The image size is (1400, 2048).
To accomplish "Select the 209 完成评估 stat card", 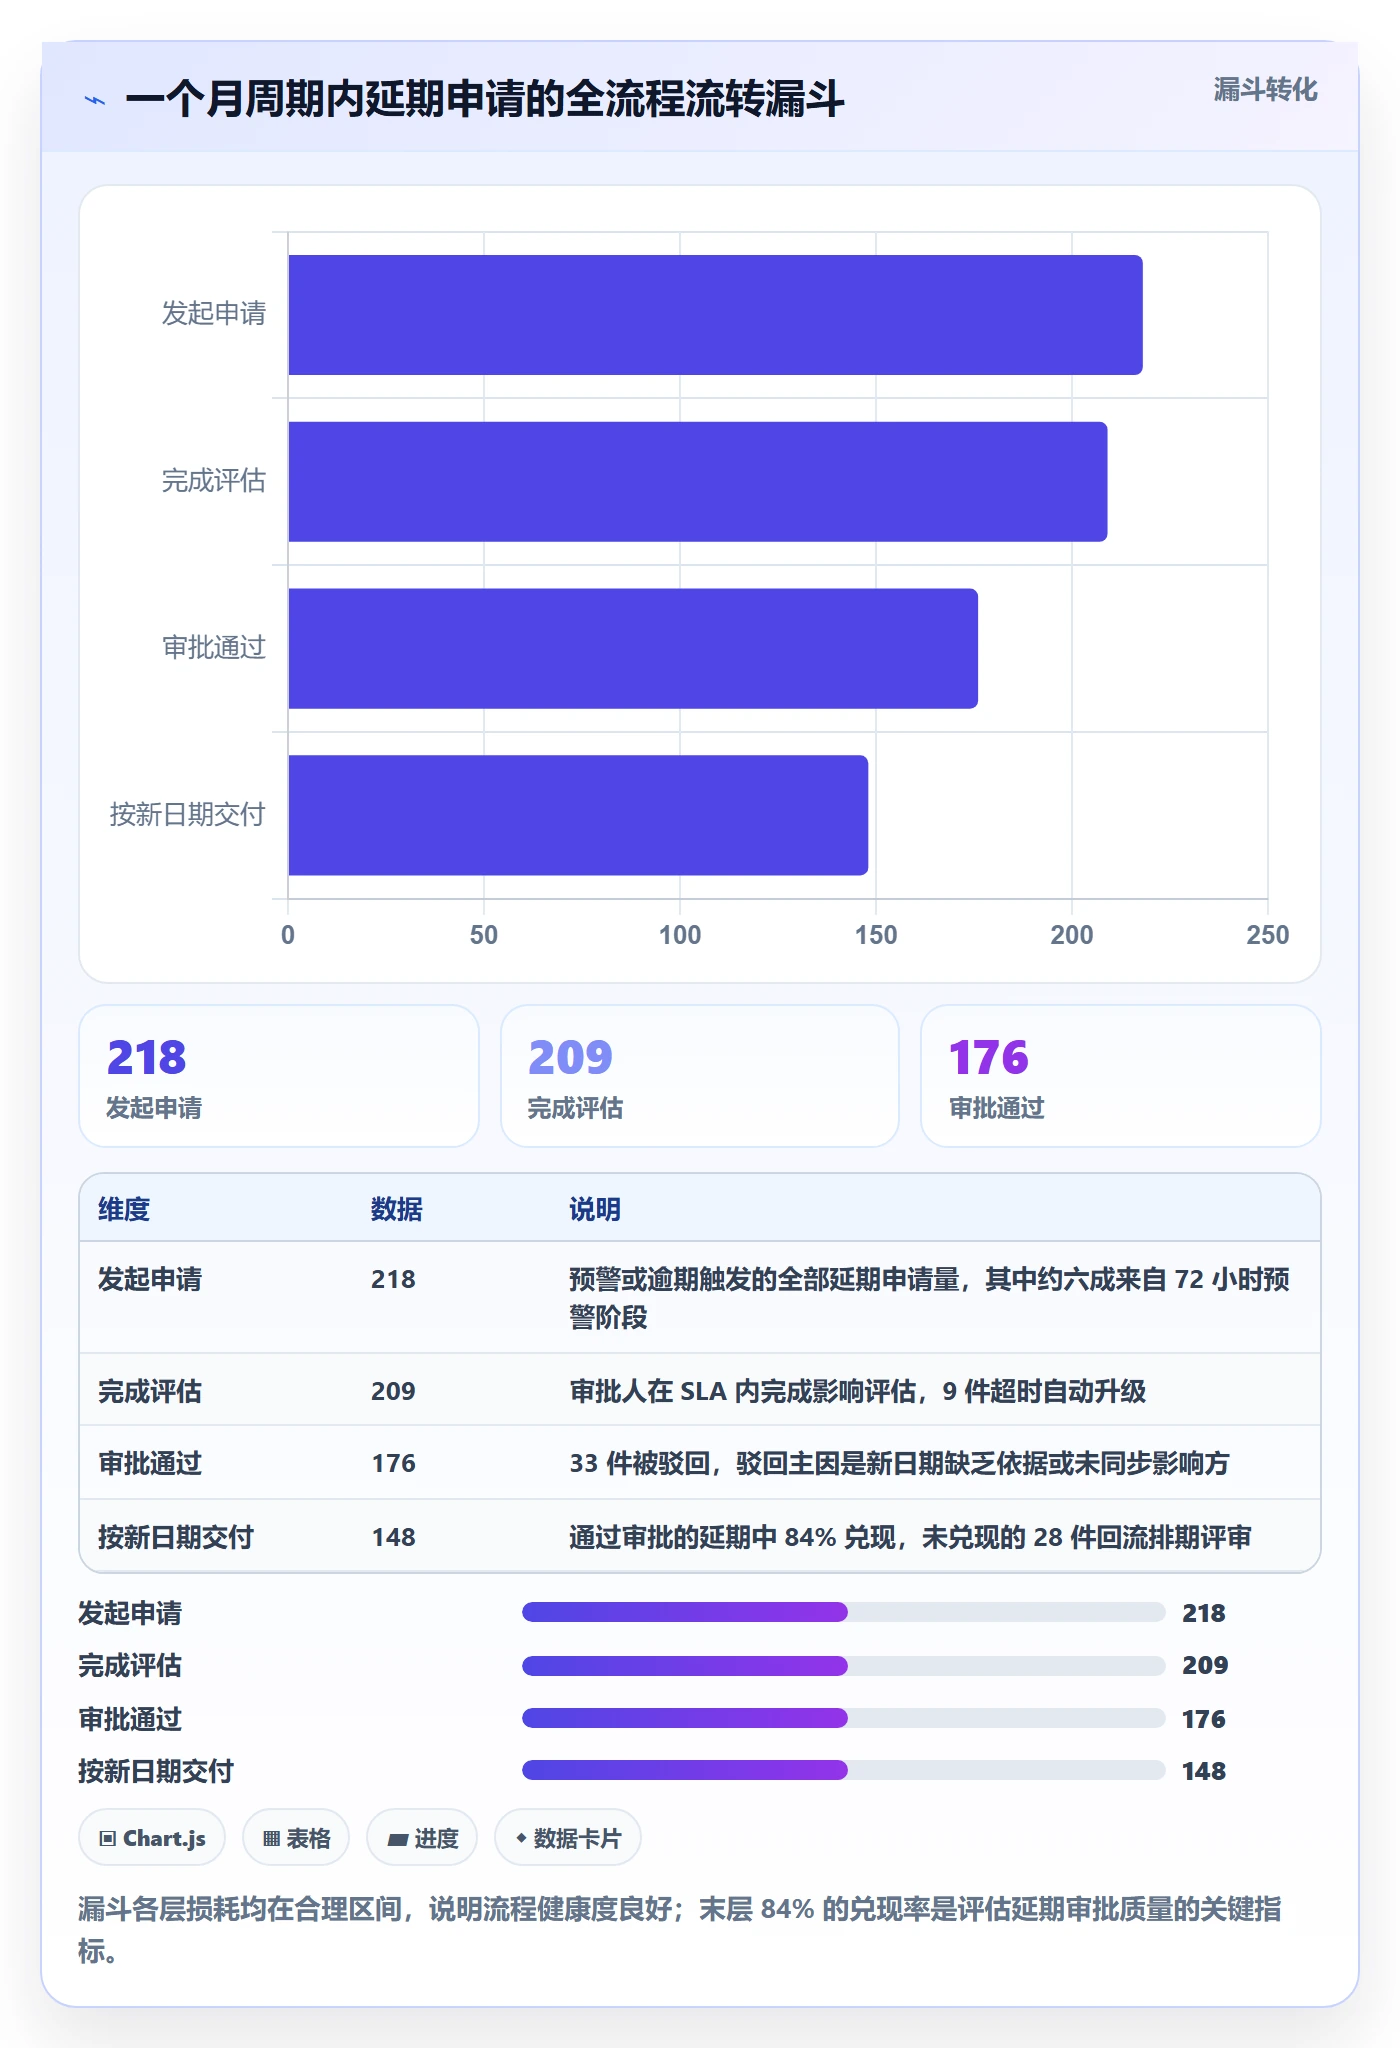I will point(700,1076).
